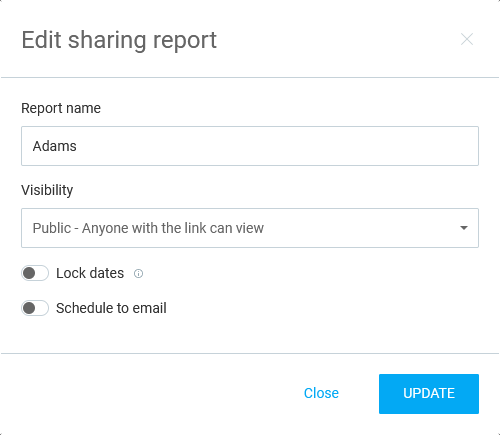Screen dimensions: 500x435
Task: Select the word 'Public' in visibility box
Action: (52, 228)
